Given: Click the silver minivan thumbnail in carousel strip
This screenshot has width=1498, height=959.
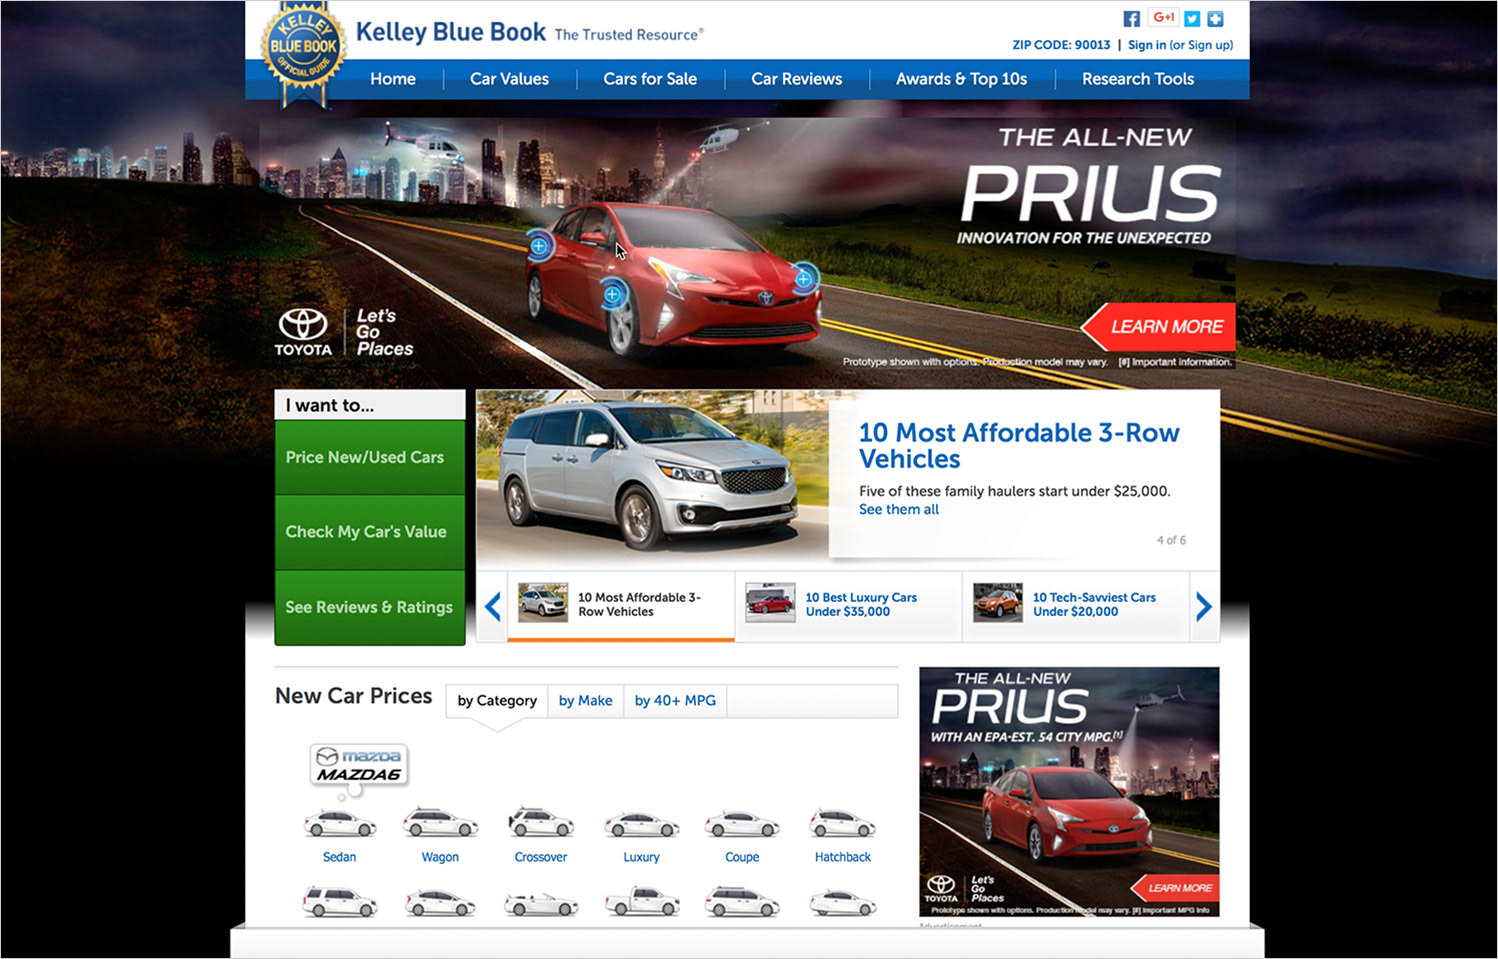Looking at the screenshot, I should point(543,603).
